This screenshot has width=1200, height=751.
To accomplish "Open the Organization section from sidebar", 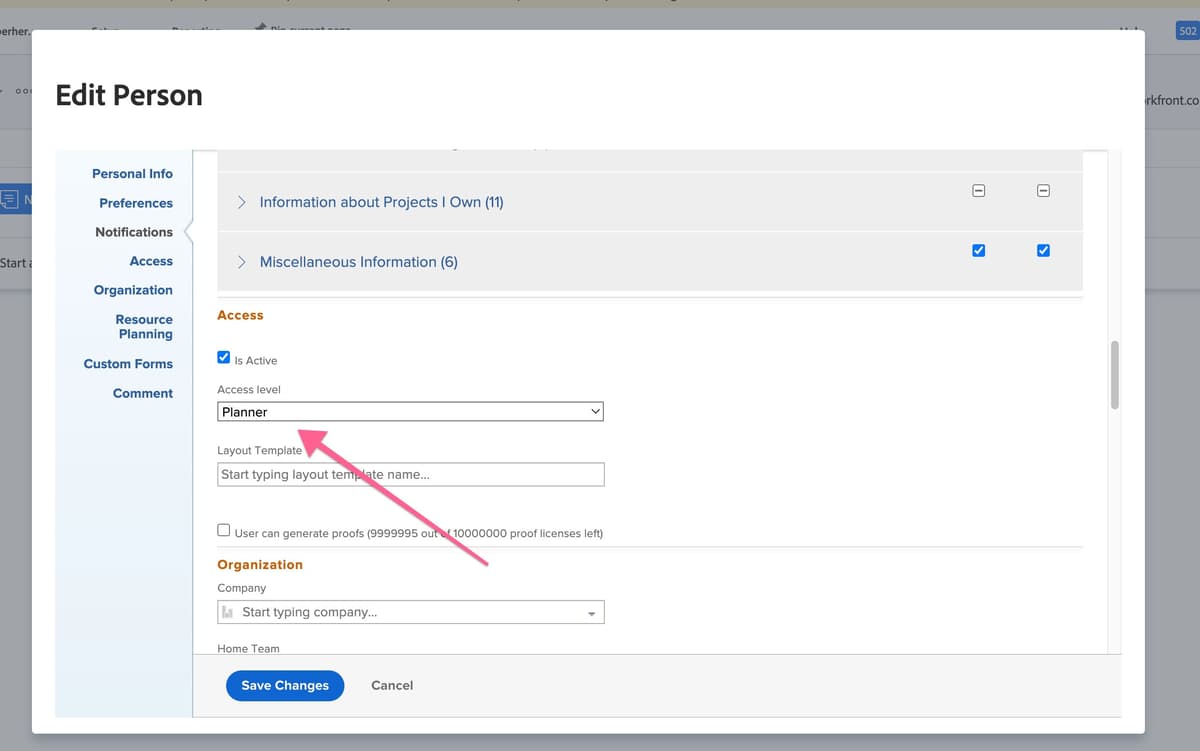I will tap(133, 290).
